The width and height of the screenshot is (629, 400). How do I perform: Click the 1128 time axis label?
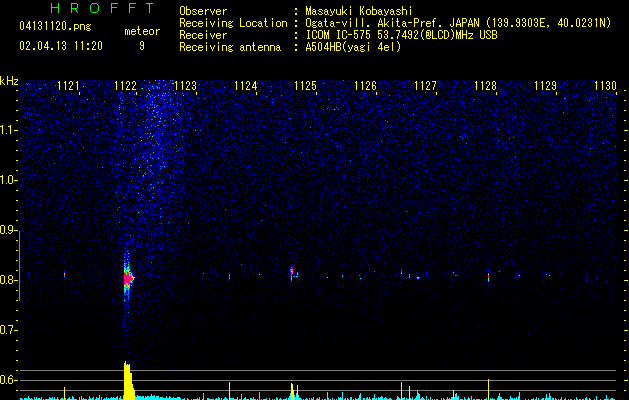[485, 85]
